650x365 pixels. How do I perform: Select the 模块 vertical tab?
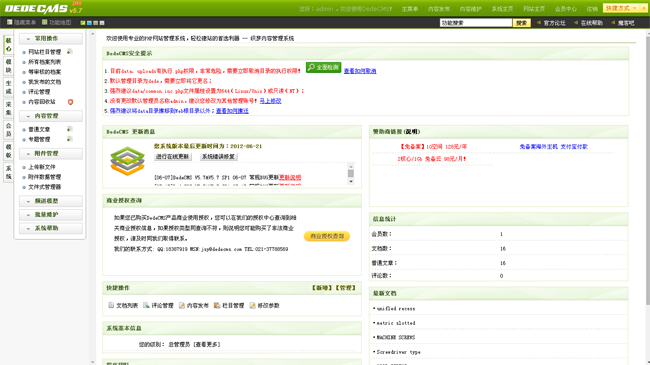pyautogui.click(x=8, y=66)
